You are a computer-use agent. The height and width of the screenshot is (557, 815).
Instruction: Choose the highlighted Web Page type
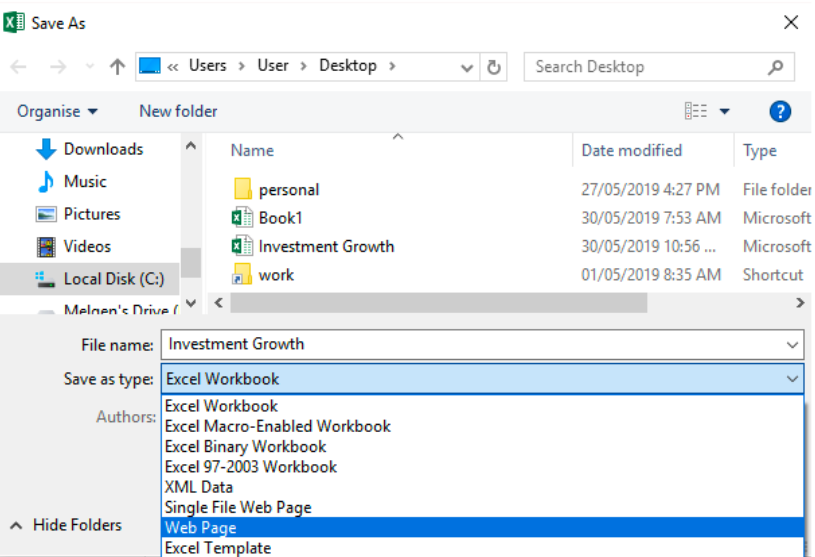(483, 527)
